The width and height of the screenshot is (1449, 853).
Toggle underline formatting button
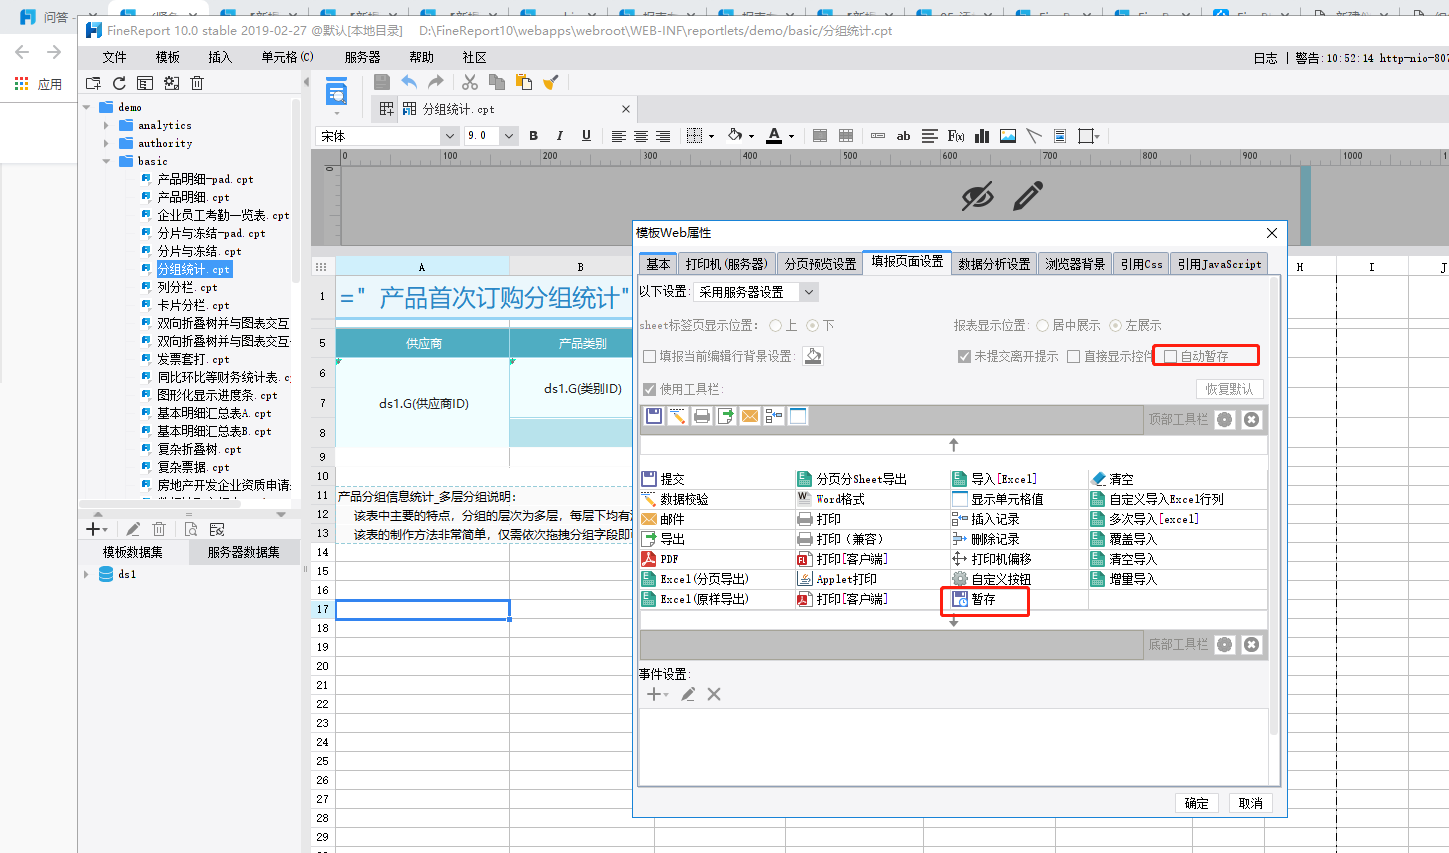(586, 136)
